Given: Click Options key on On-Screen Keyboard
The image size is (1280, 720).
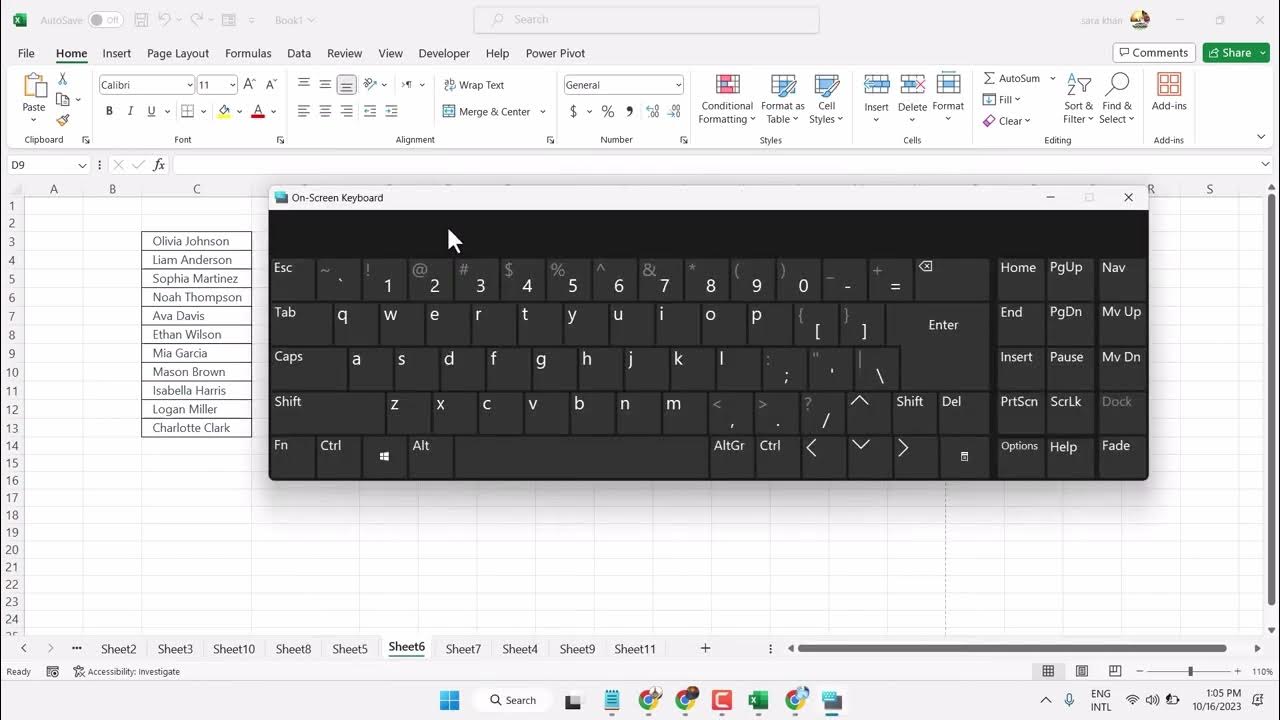Looking at the screenshot, I should coord(1019,457).
